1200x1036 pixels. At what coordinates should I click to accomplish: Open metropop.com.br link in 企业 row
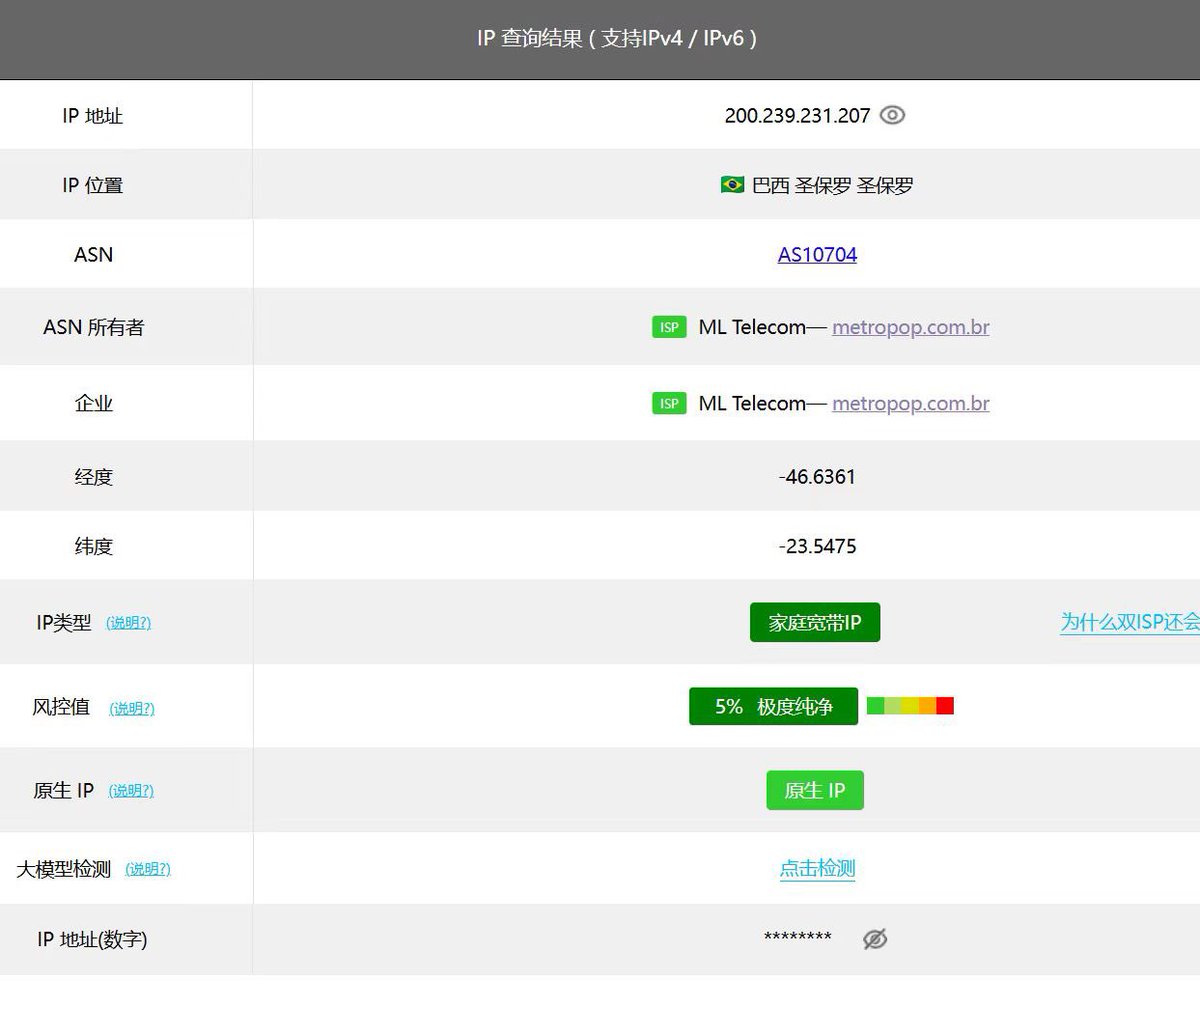[911, 404]
